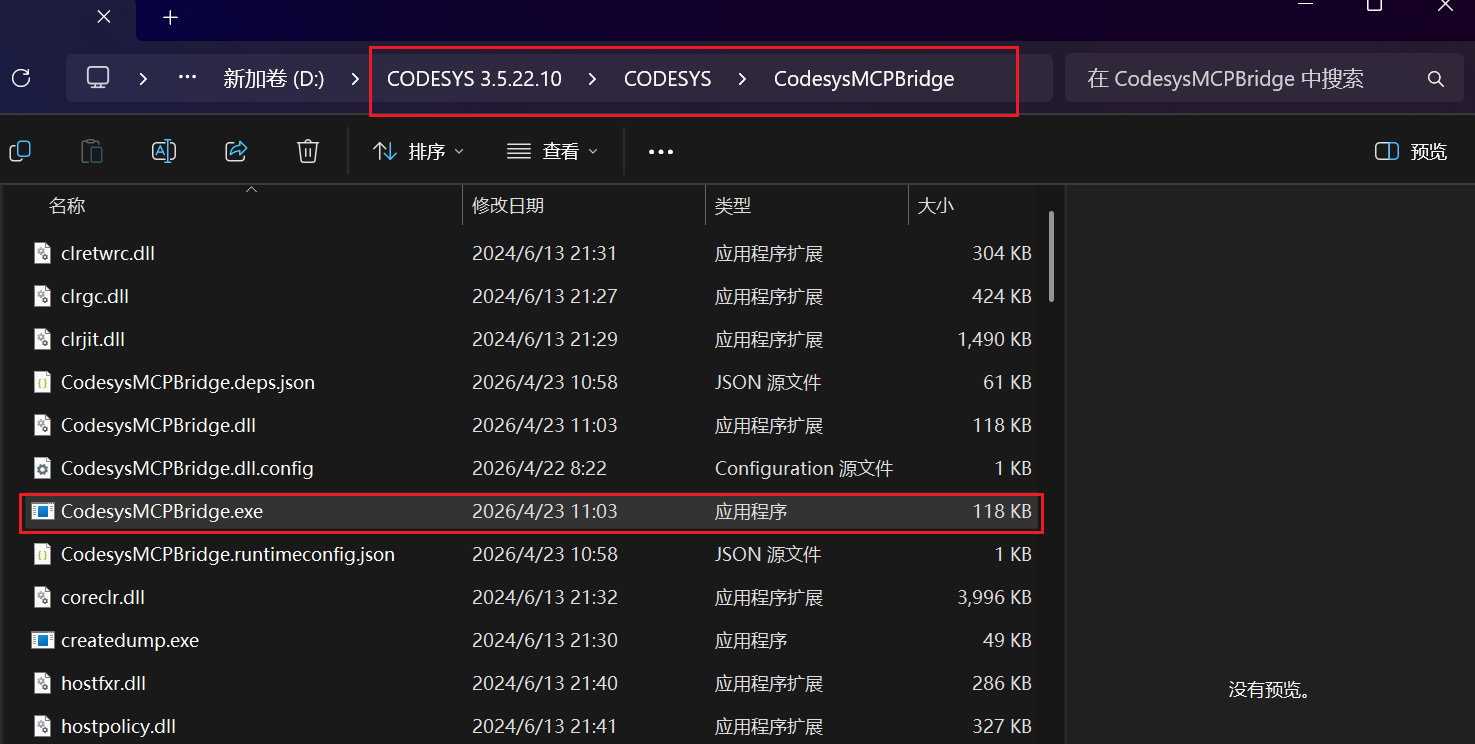Go to the CODESYS breadcrumb folder

667,78
